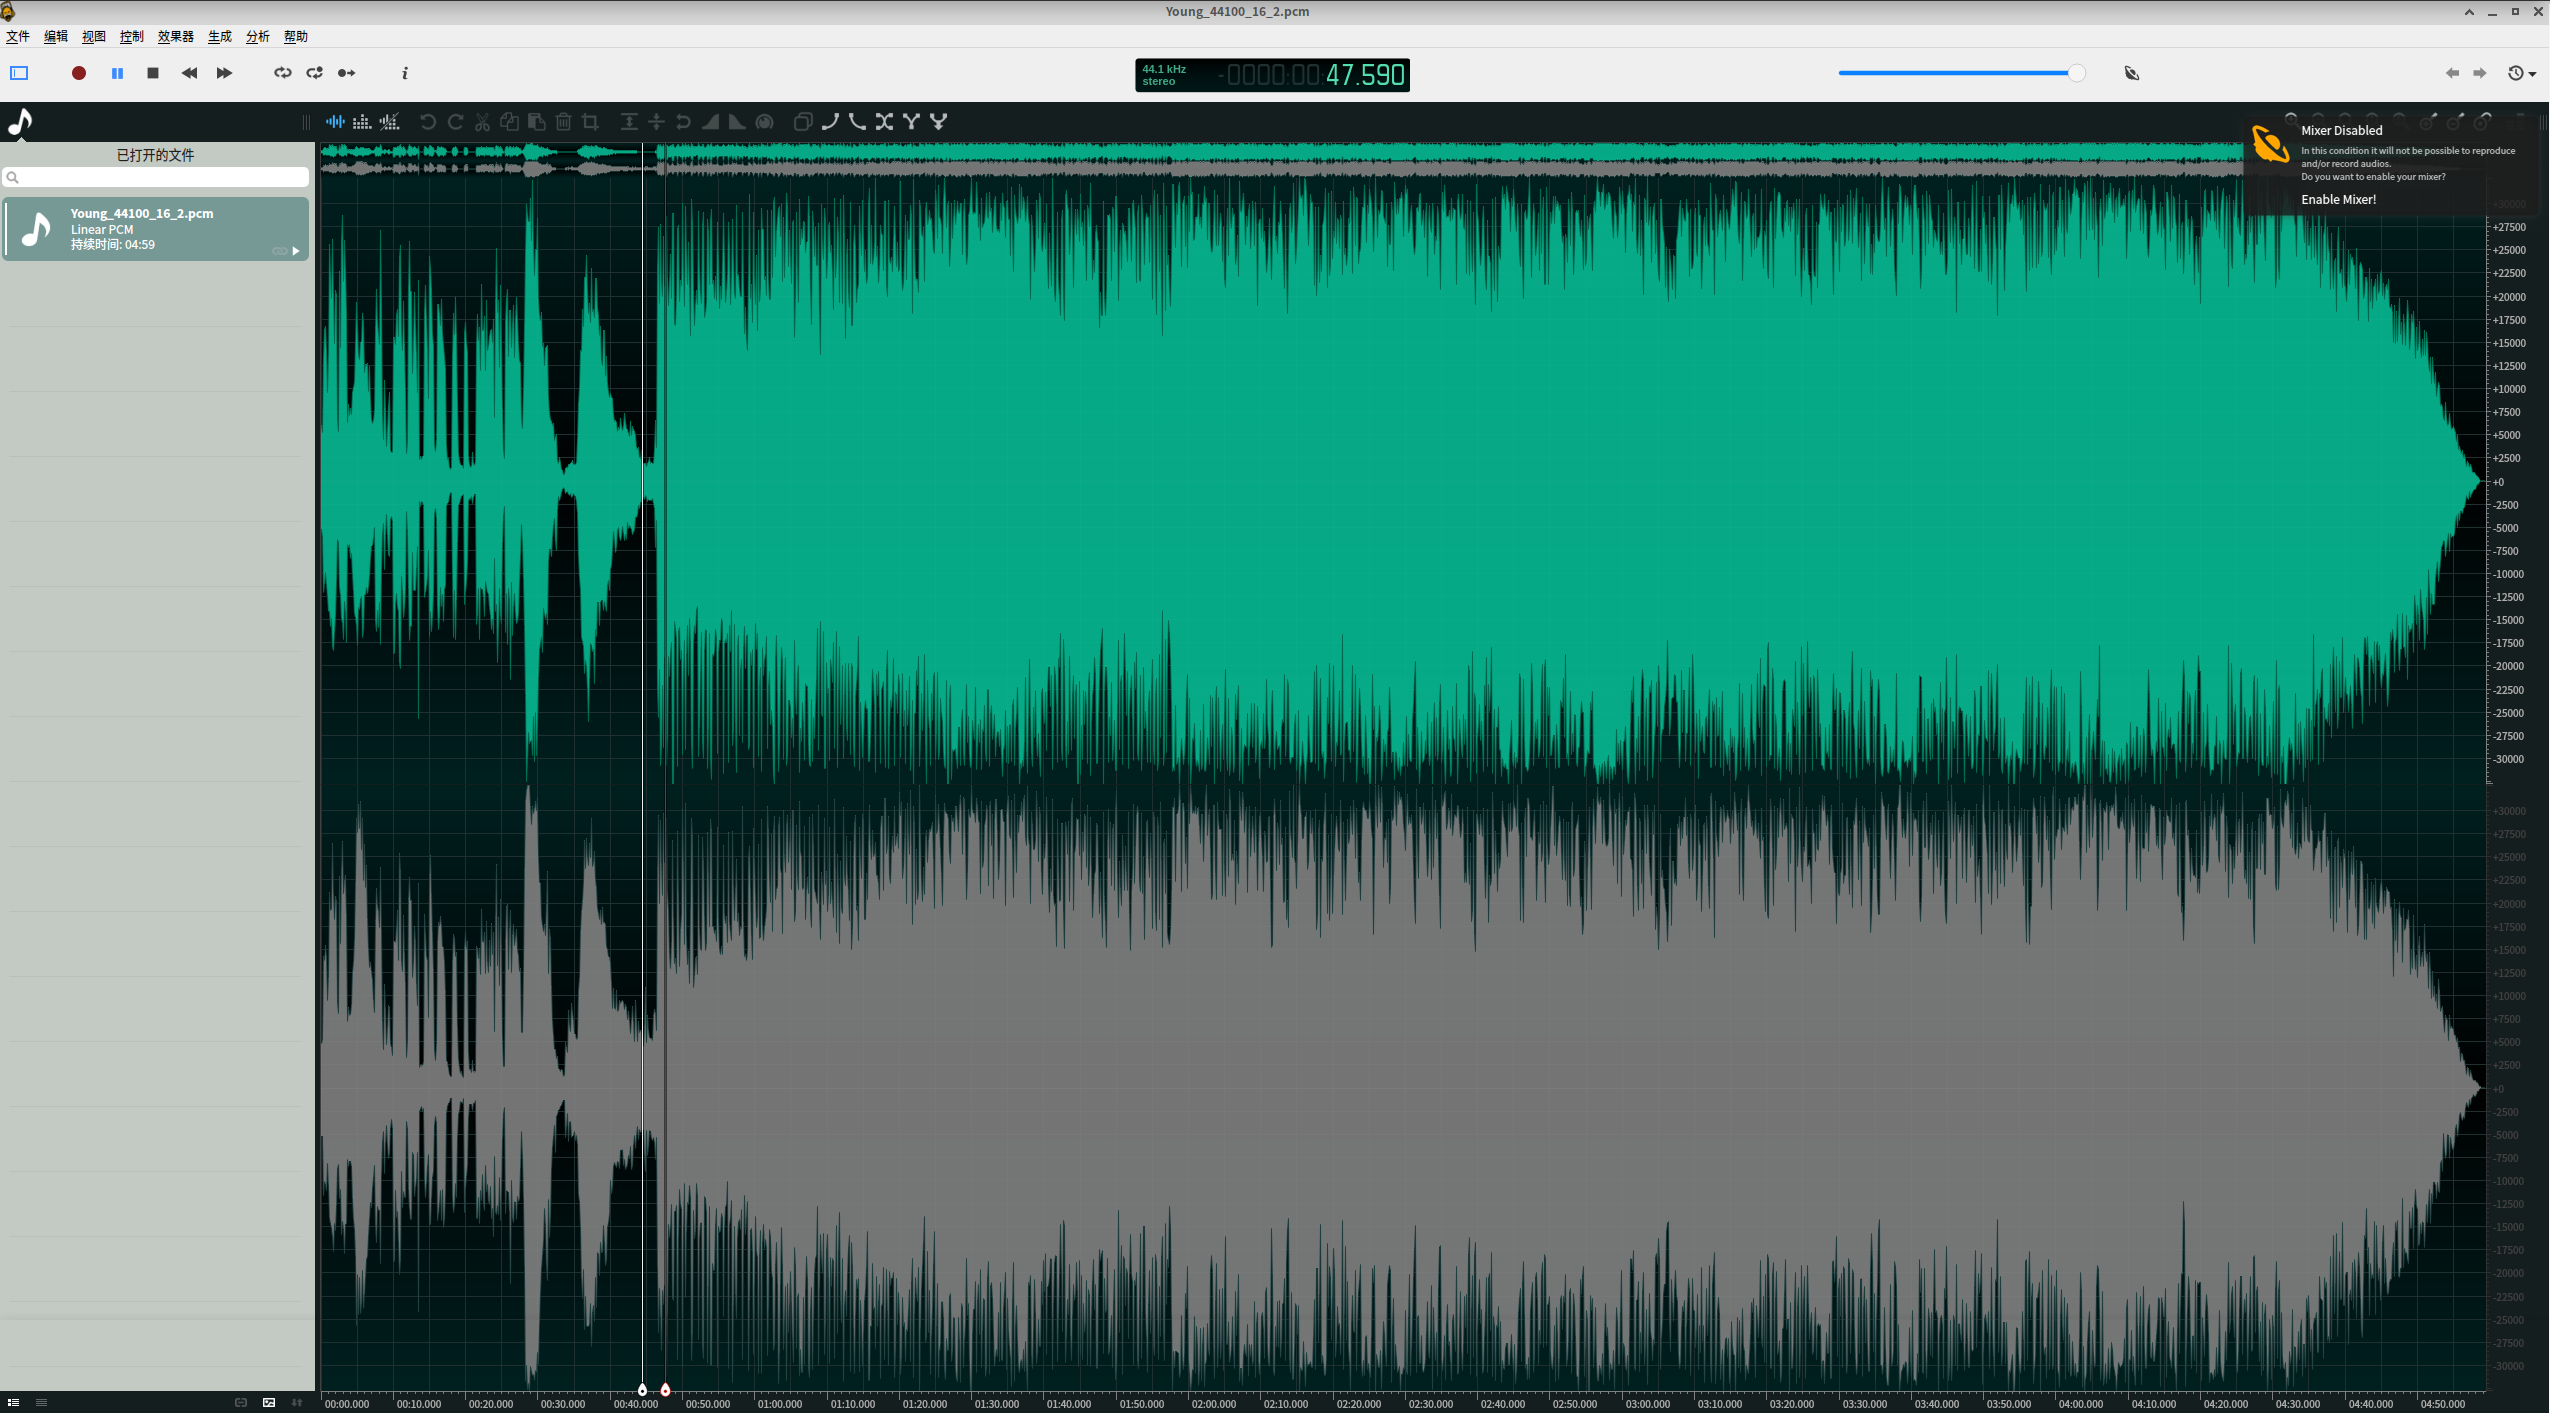Image resolution: width=2550 pixels, height=1413 pixels.
Task: Click the search field in opened files panel
Action: 160,177
